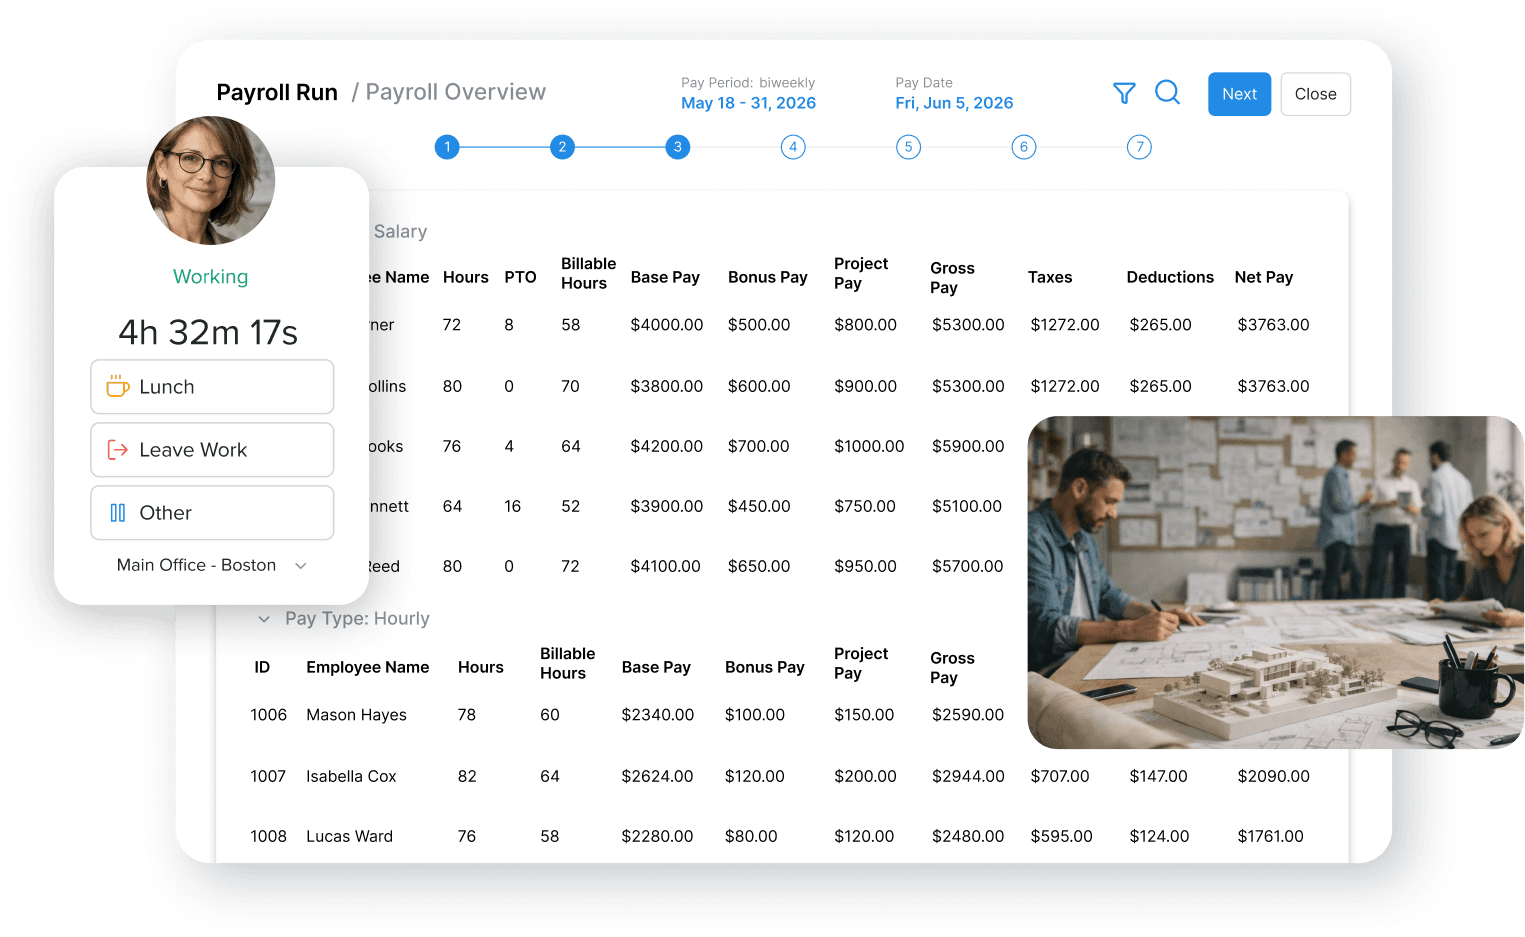Select step 1 in the payroll progress tracker

(x=447, y=146)
